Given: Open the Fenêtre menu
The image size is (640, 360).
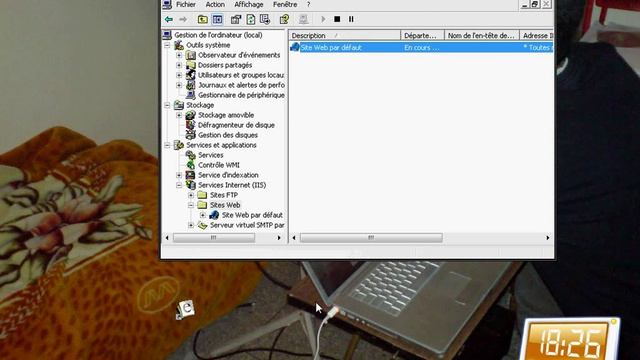Looking at the screenshot, I should tap(285, 4).
